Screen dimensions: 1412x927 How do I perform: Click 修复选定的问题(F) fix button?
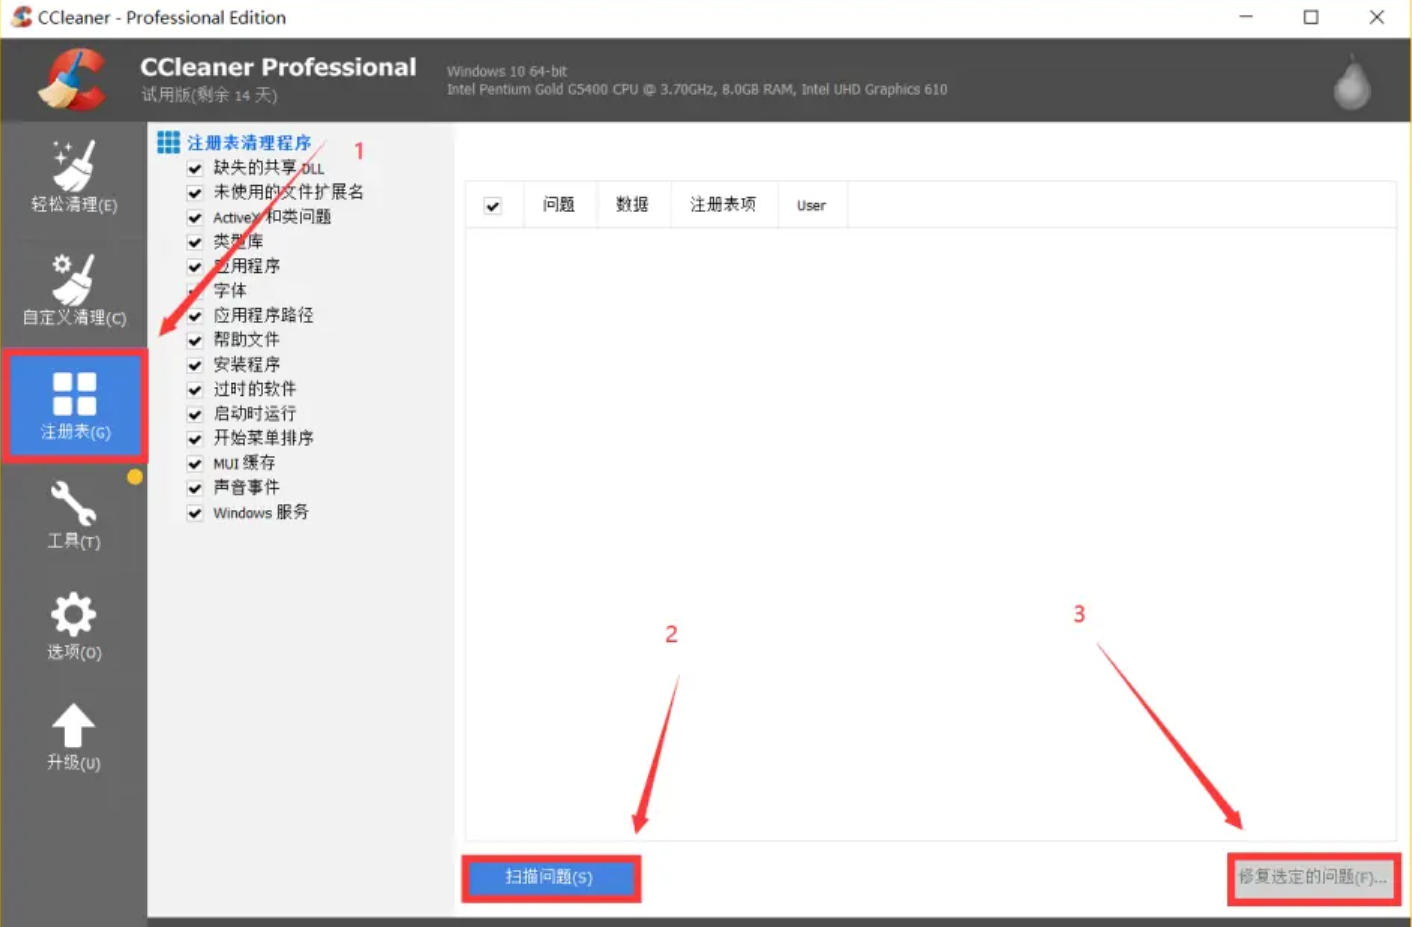point(1312,878)
